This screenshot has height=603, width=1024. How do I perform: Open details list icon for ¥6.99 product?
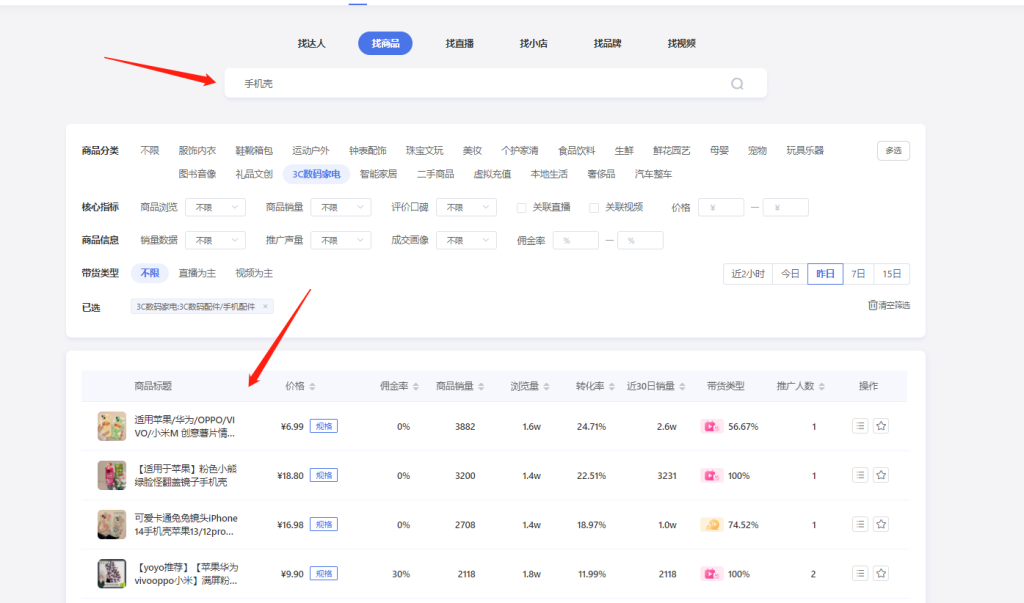click(x=860, y=426)
